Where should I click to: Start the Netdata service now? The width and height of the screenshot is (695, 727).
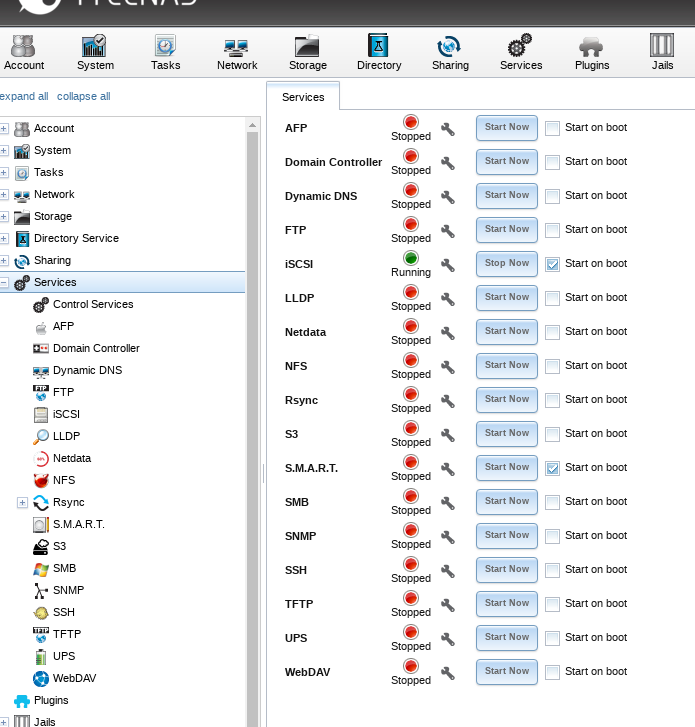coord(507,332)
